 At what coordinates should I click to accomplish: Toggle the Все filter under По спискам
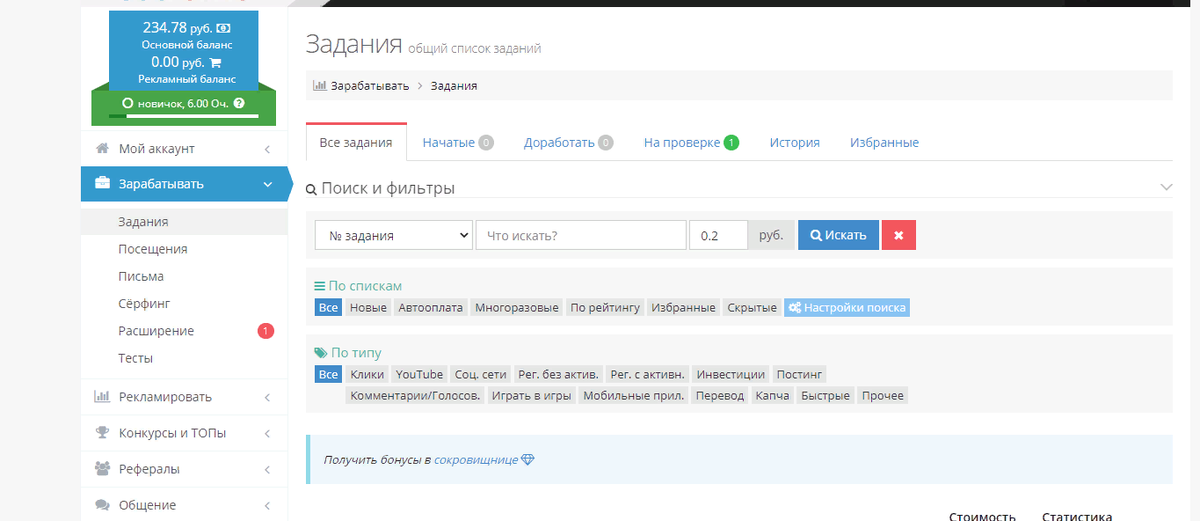tap(328, 308)
